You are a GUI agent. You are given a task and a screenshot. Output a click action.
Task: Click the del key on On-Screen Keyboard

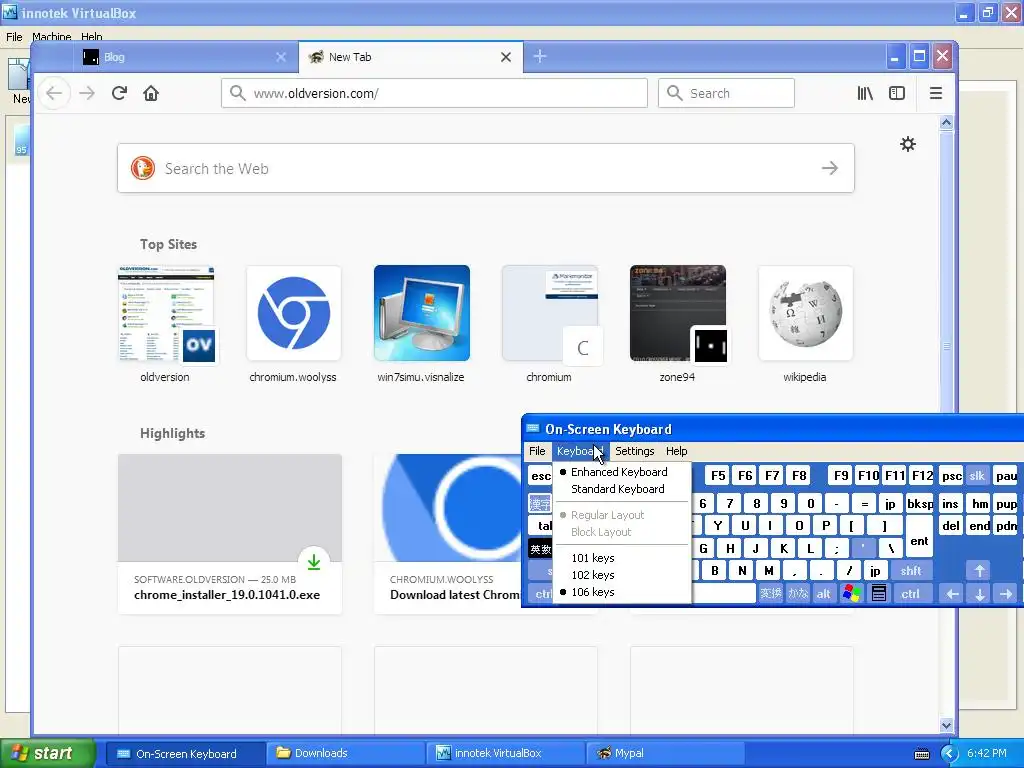click(951, 526)
